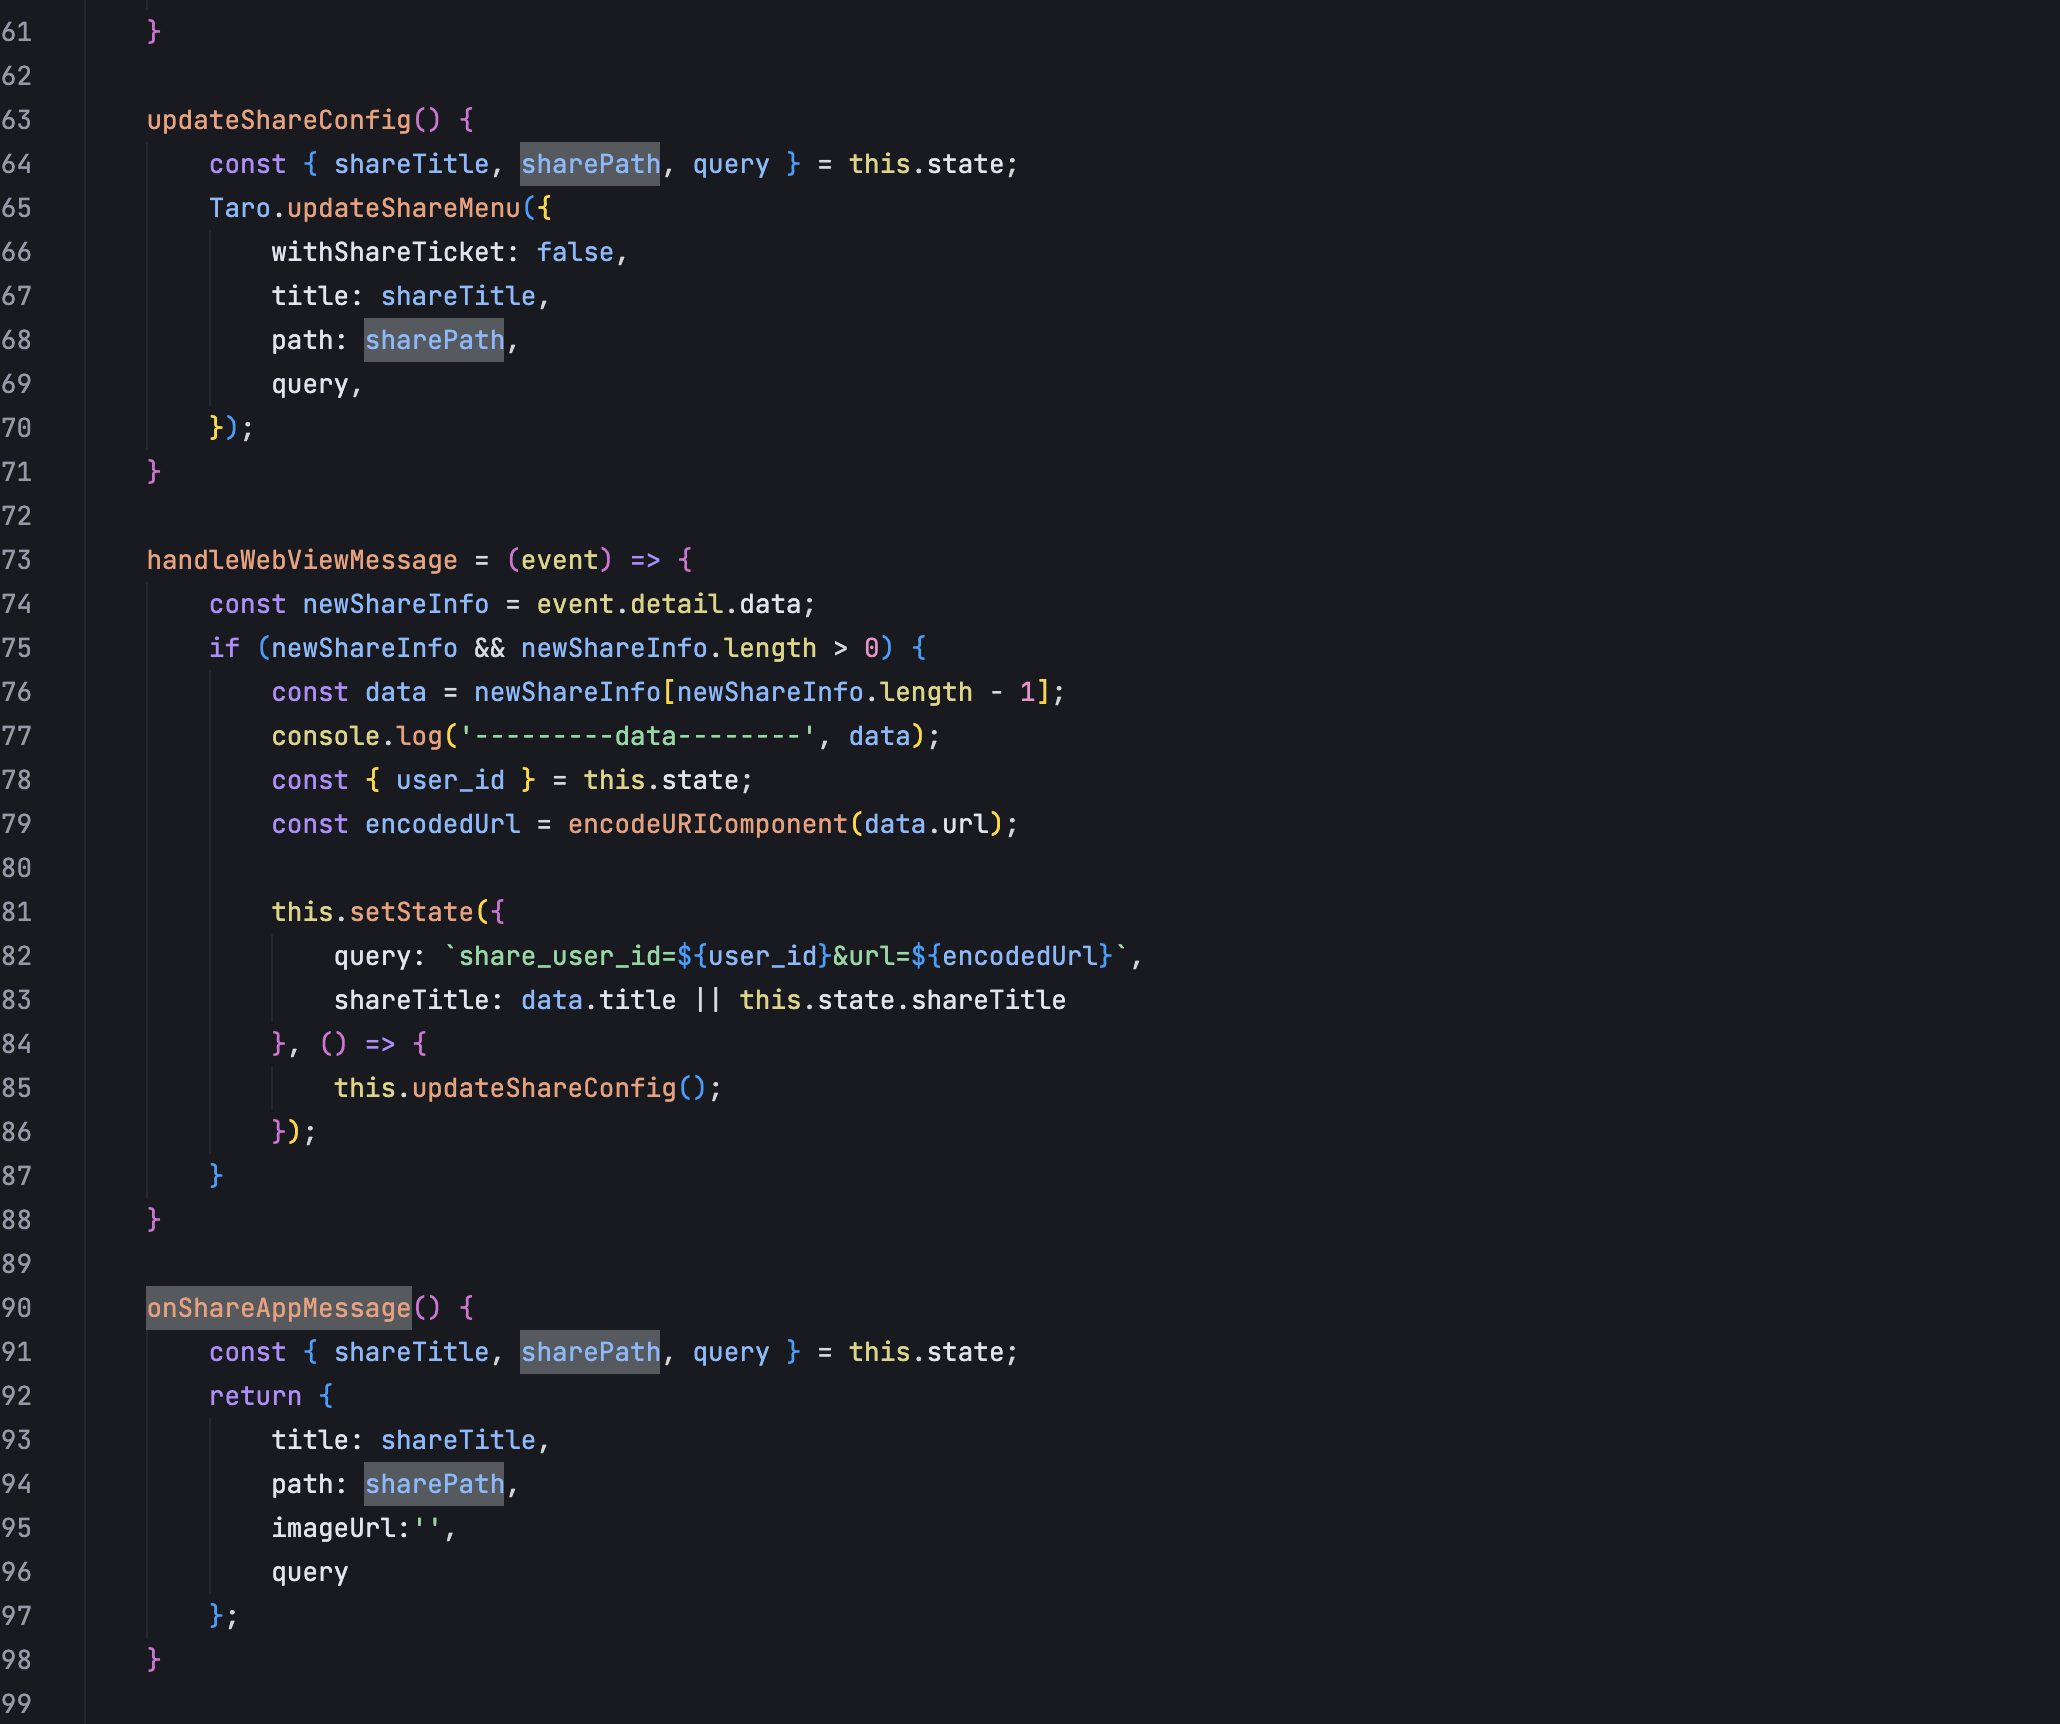Click withShareTicket property on line 66
This screenshot has height=1724, width=2060.
click(x=388, y=252)
